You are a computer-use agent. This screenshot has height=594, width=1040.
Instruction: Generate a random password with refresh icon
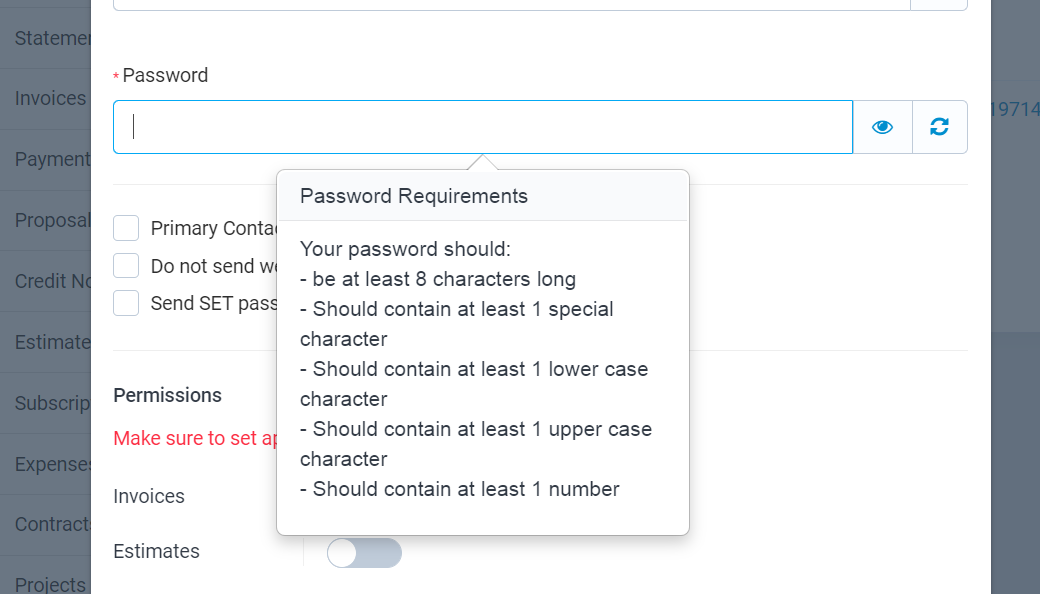[x=939, y=127]
